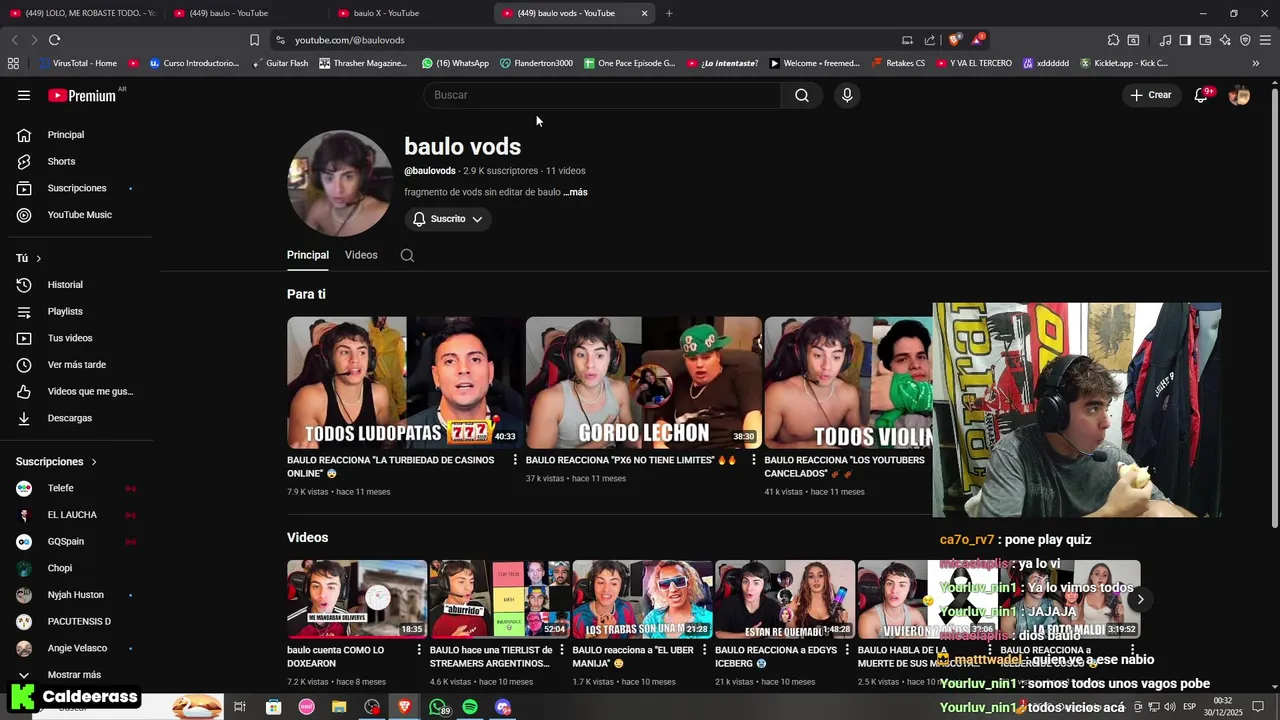Screen dimensions: 1280x720
Task: Open WhatsApp from the taskbar
Action: (439, 707)
